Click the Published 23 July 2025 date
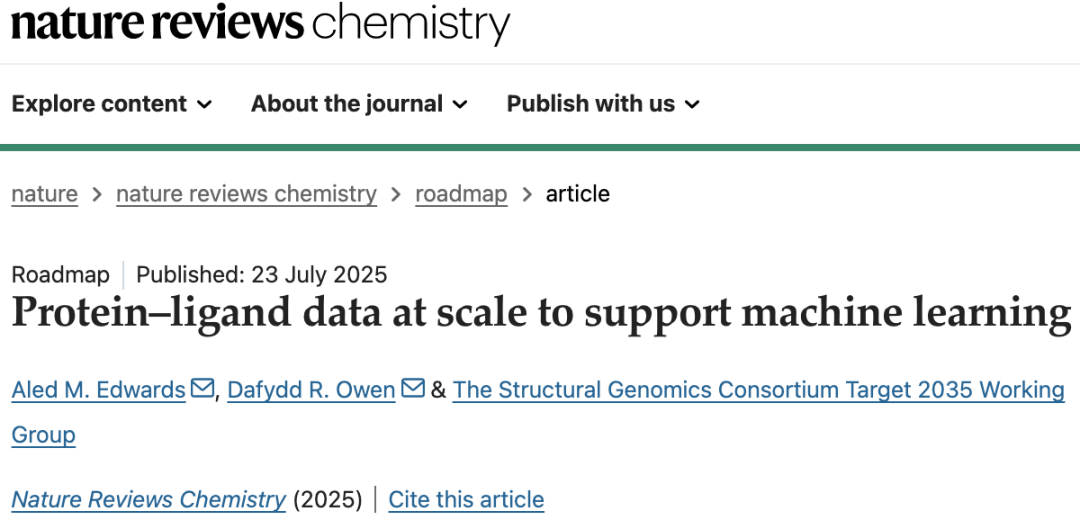This screenshot has height=529, width=1080. [x=262, y=275]
